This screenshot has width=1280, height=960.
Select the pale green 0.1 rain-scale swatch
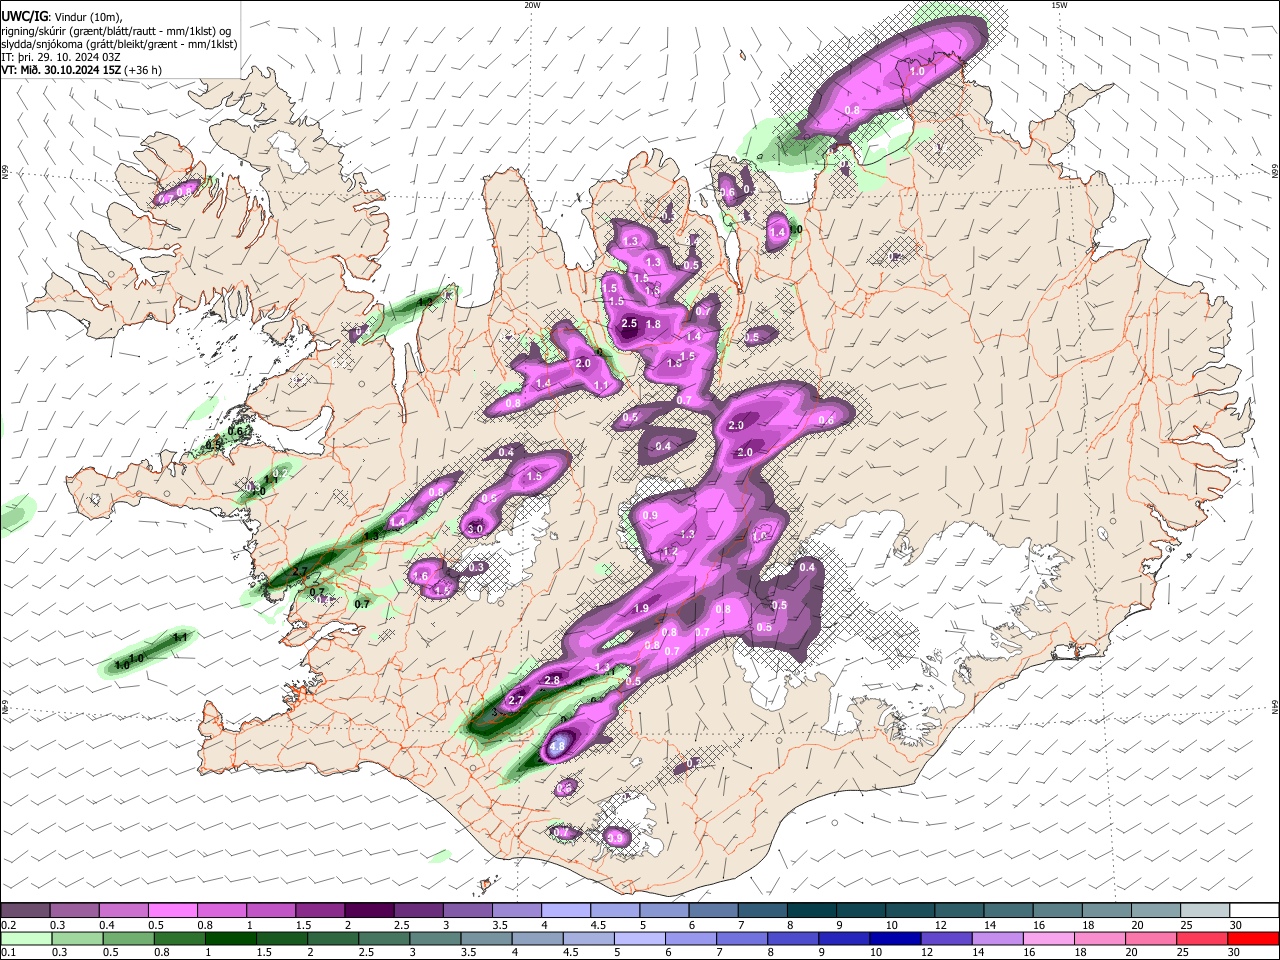[25, 939]
